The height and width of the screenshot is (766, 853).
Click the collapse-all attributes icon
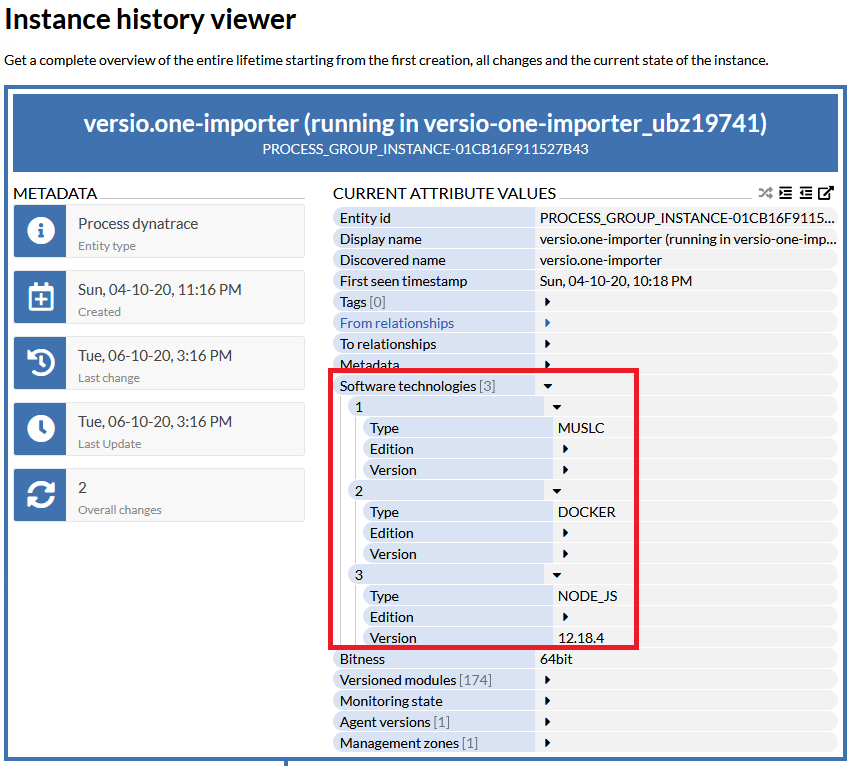click(805, 193)
